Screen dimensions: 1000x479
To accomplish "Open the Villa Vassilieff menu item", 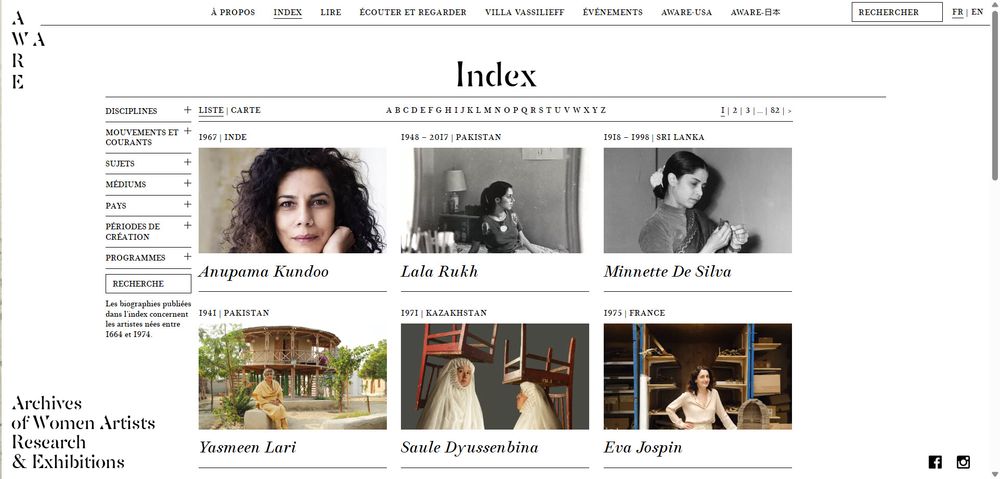I will coord(524,12).
